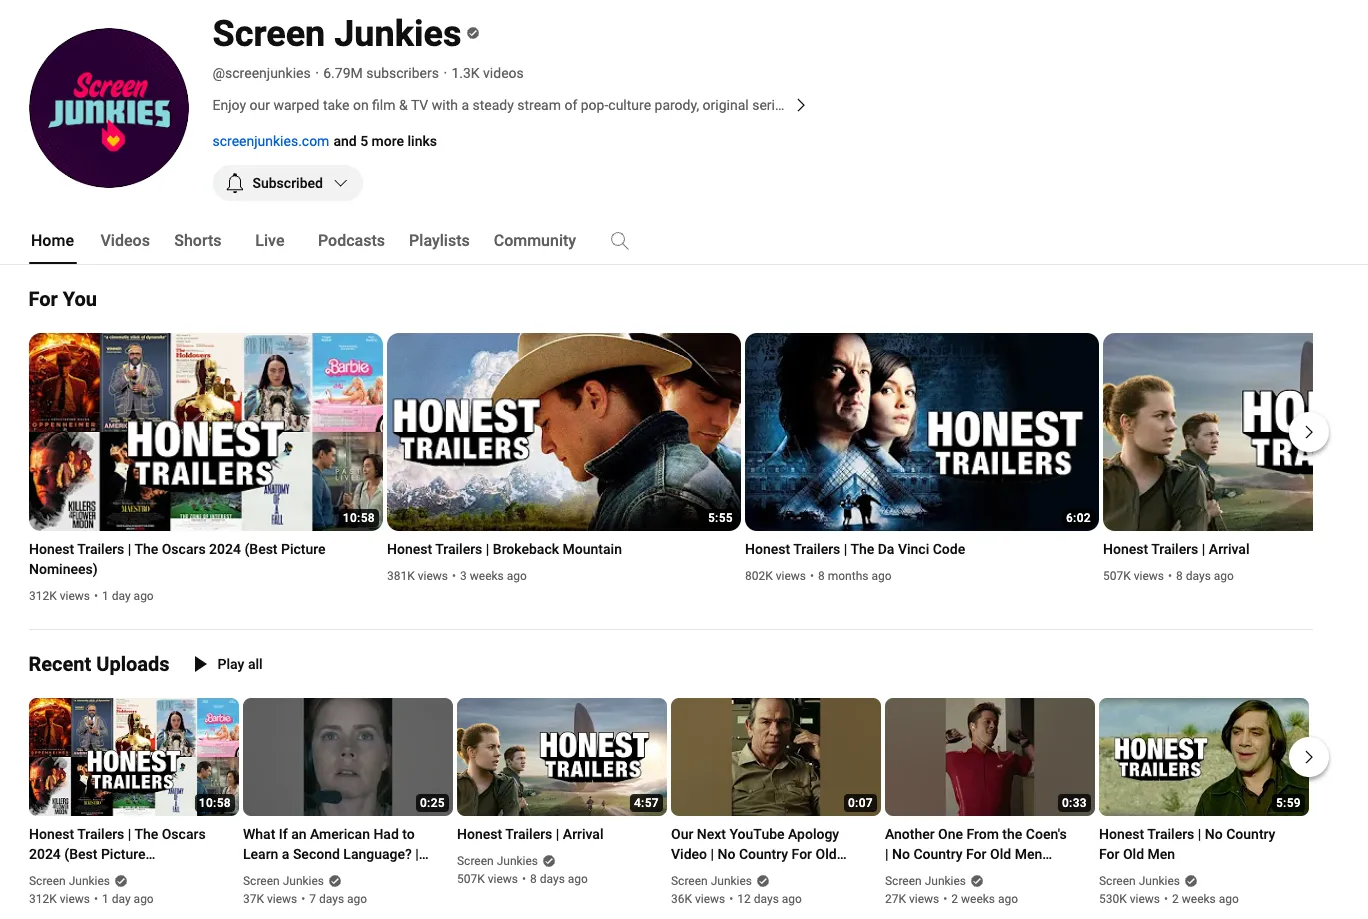Viewport: 1368px width, 919px height.
Task: Click the Screen Junkies channel avatar
Action: point(109,108)
